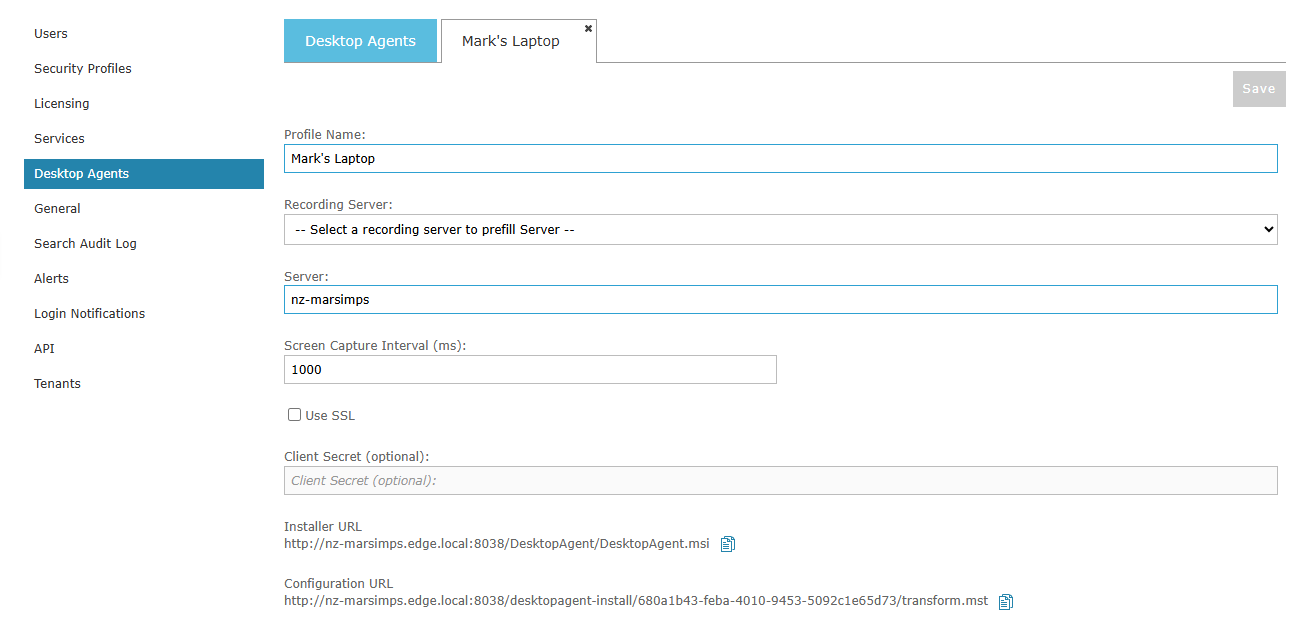This screenshot has width=1305, height=642.
Task: Edit the Screen Capture Interval field
Action: pos(530,369)
